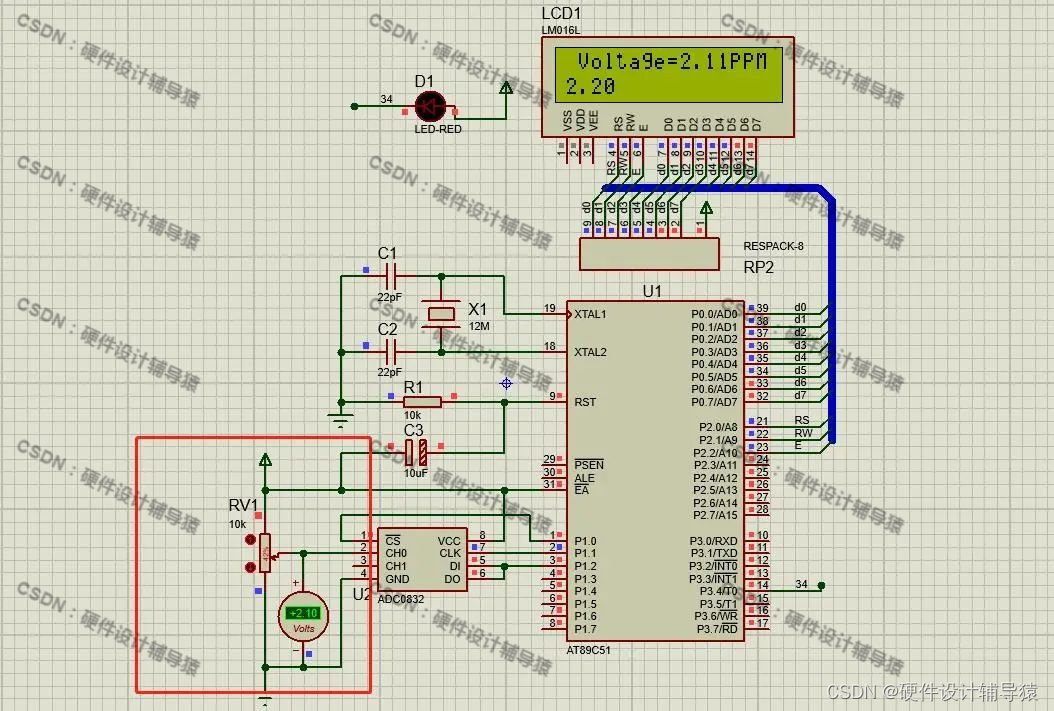Viewport: 1054px width, 711px height.
Task: Click the terminal dot labeled 34 at P3.4
Action: (821, 586)
